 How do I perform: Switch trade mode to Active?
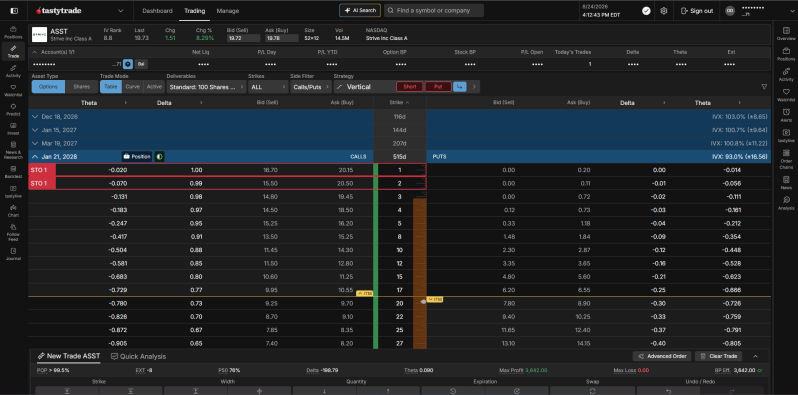click(154, 87)
